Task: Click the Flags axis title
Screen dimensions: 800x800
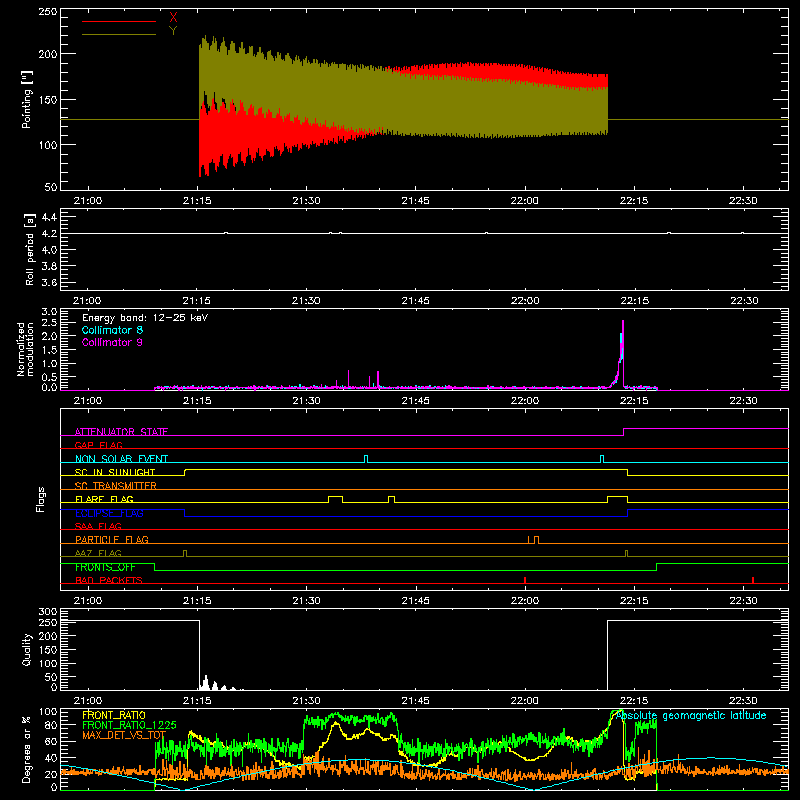Action: pos(41,499)
